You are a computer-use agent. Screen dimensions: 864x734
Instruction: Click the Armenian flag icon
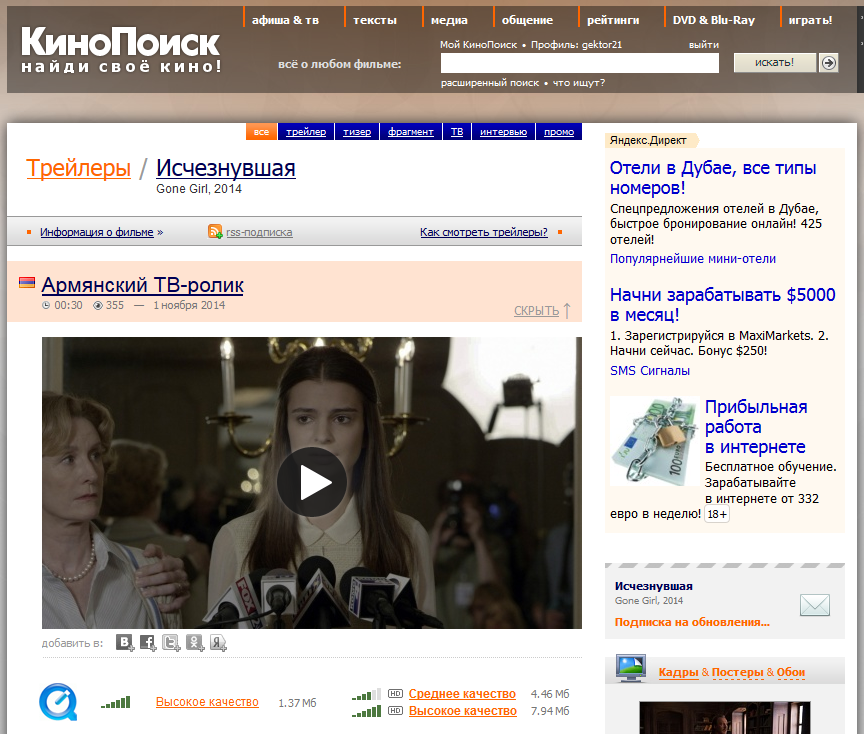click(27, 283)
